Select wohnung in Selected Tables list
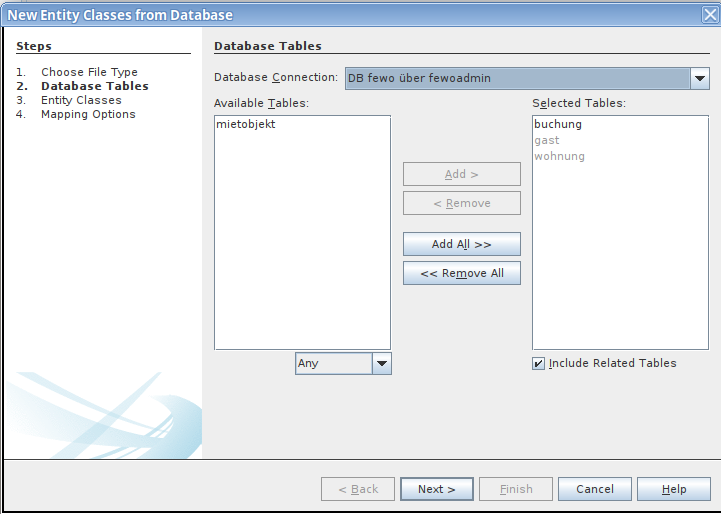The image size is (721, 514). (559, 157)
